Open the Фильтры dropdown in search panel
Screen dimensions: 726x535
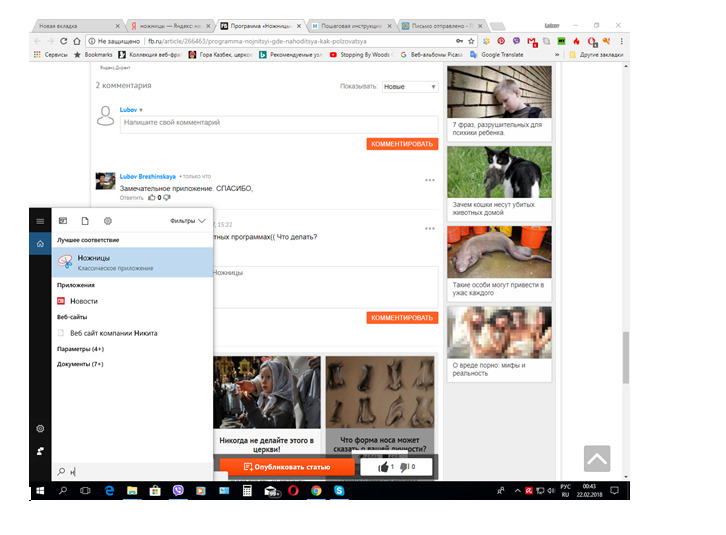coord(187,221)
